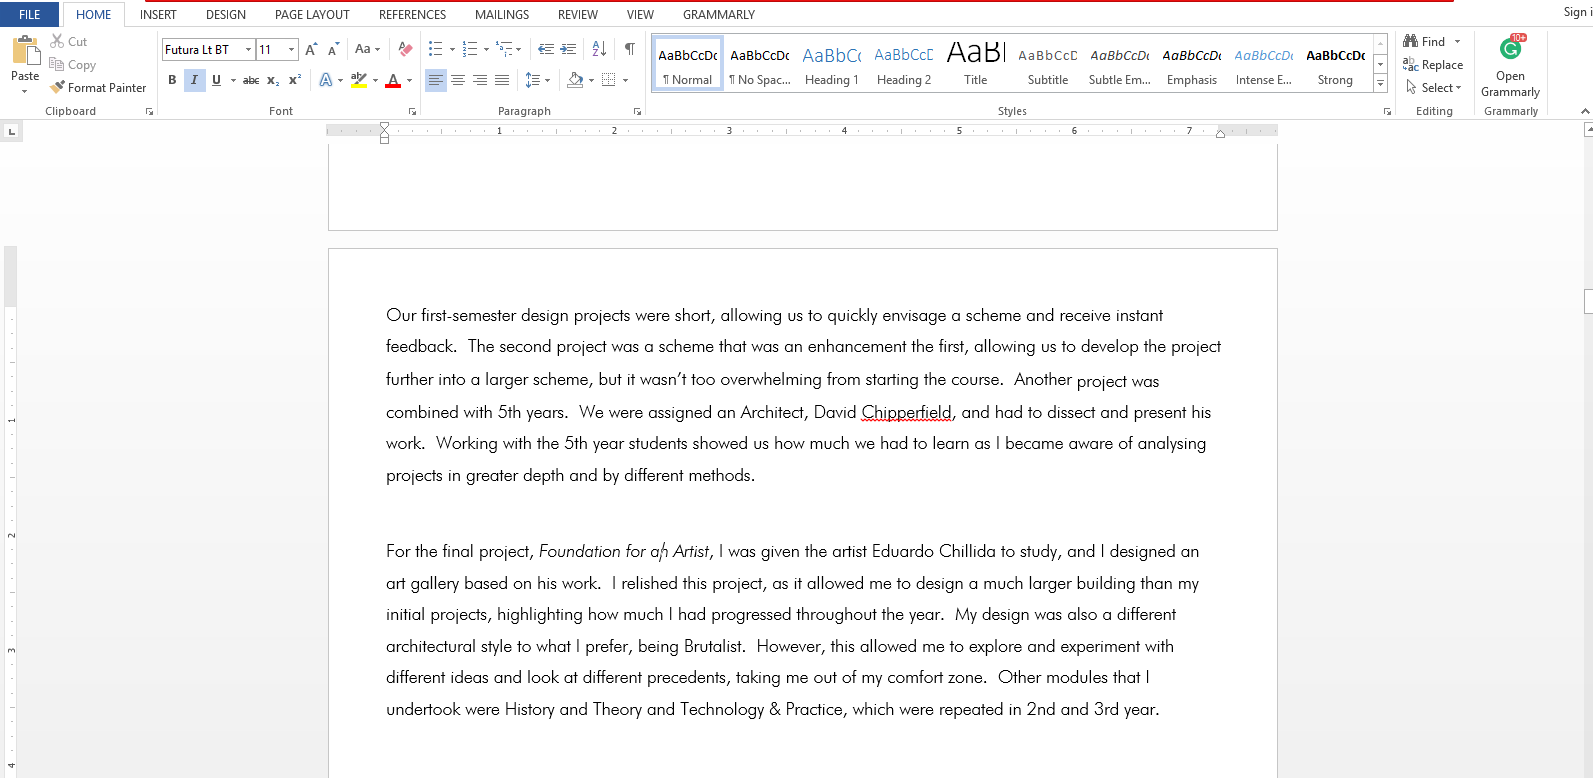
Task: Justify the paragraph text
Action: 502,80
